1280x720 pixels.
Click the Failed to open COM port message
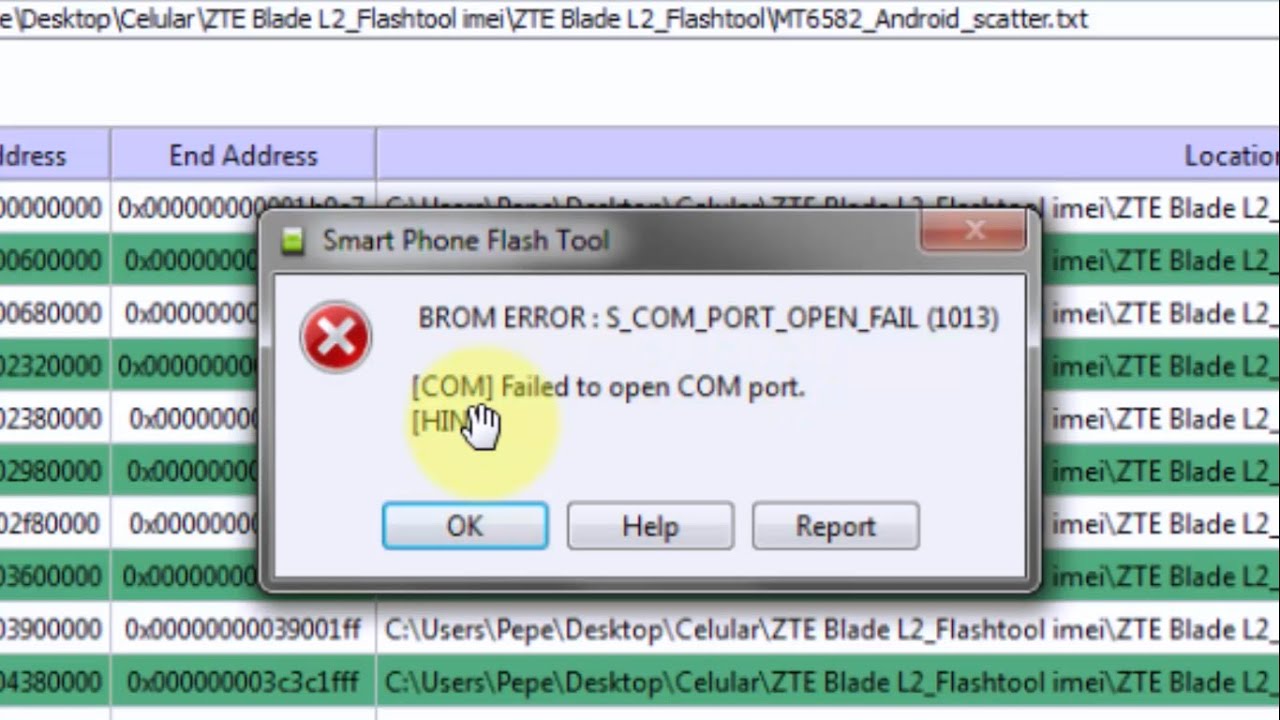click(x=608, y=386)
